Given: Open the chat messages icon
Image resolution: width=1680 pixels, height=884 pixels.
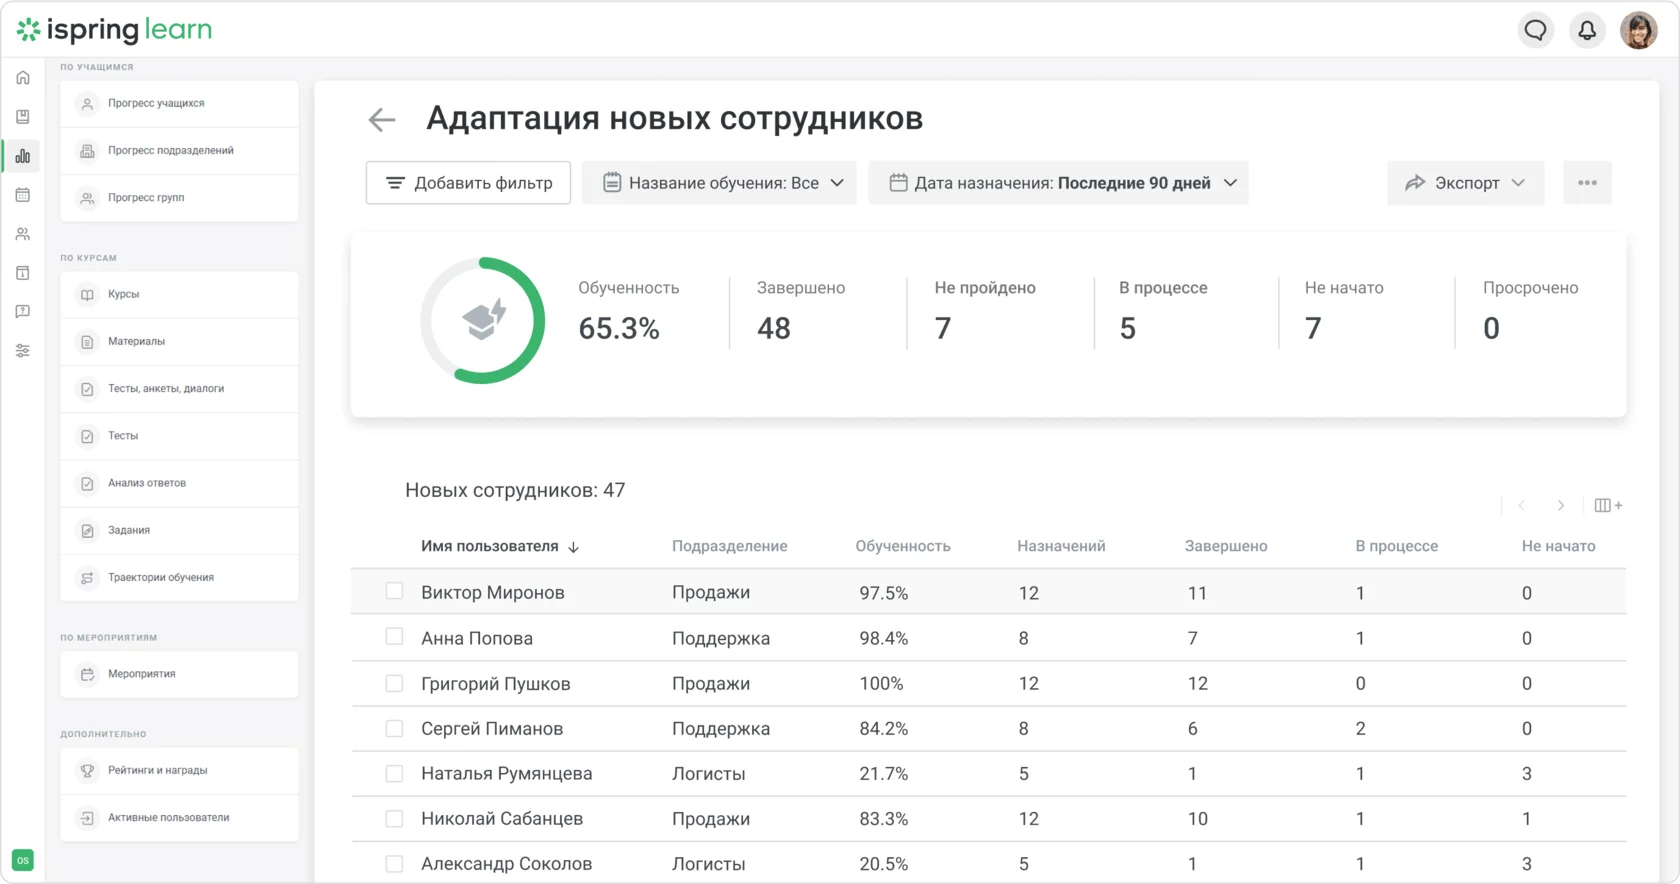Looking at the screenshot, I should (1535, 31).
